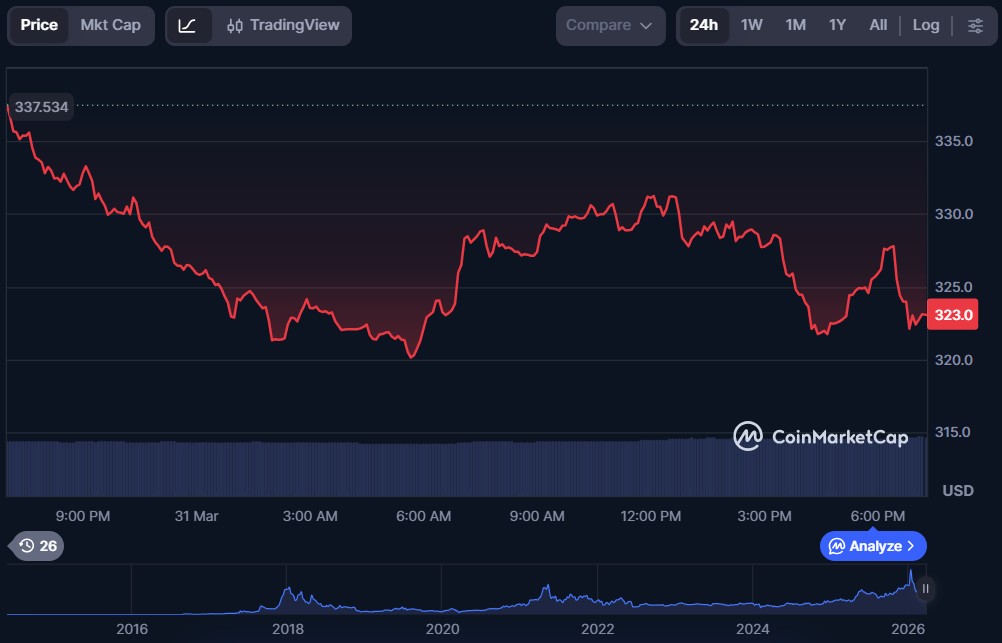Viewport: 1002px width, 643px height.
Task: Select the 1W time range tab
Action: 752,25
